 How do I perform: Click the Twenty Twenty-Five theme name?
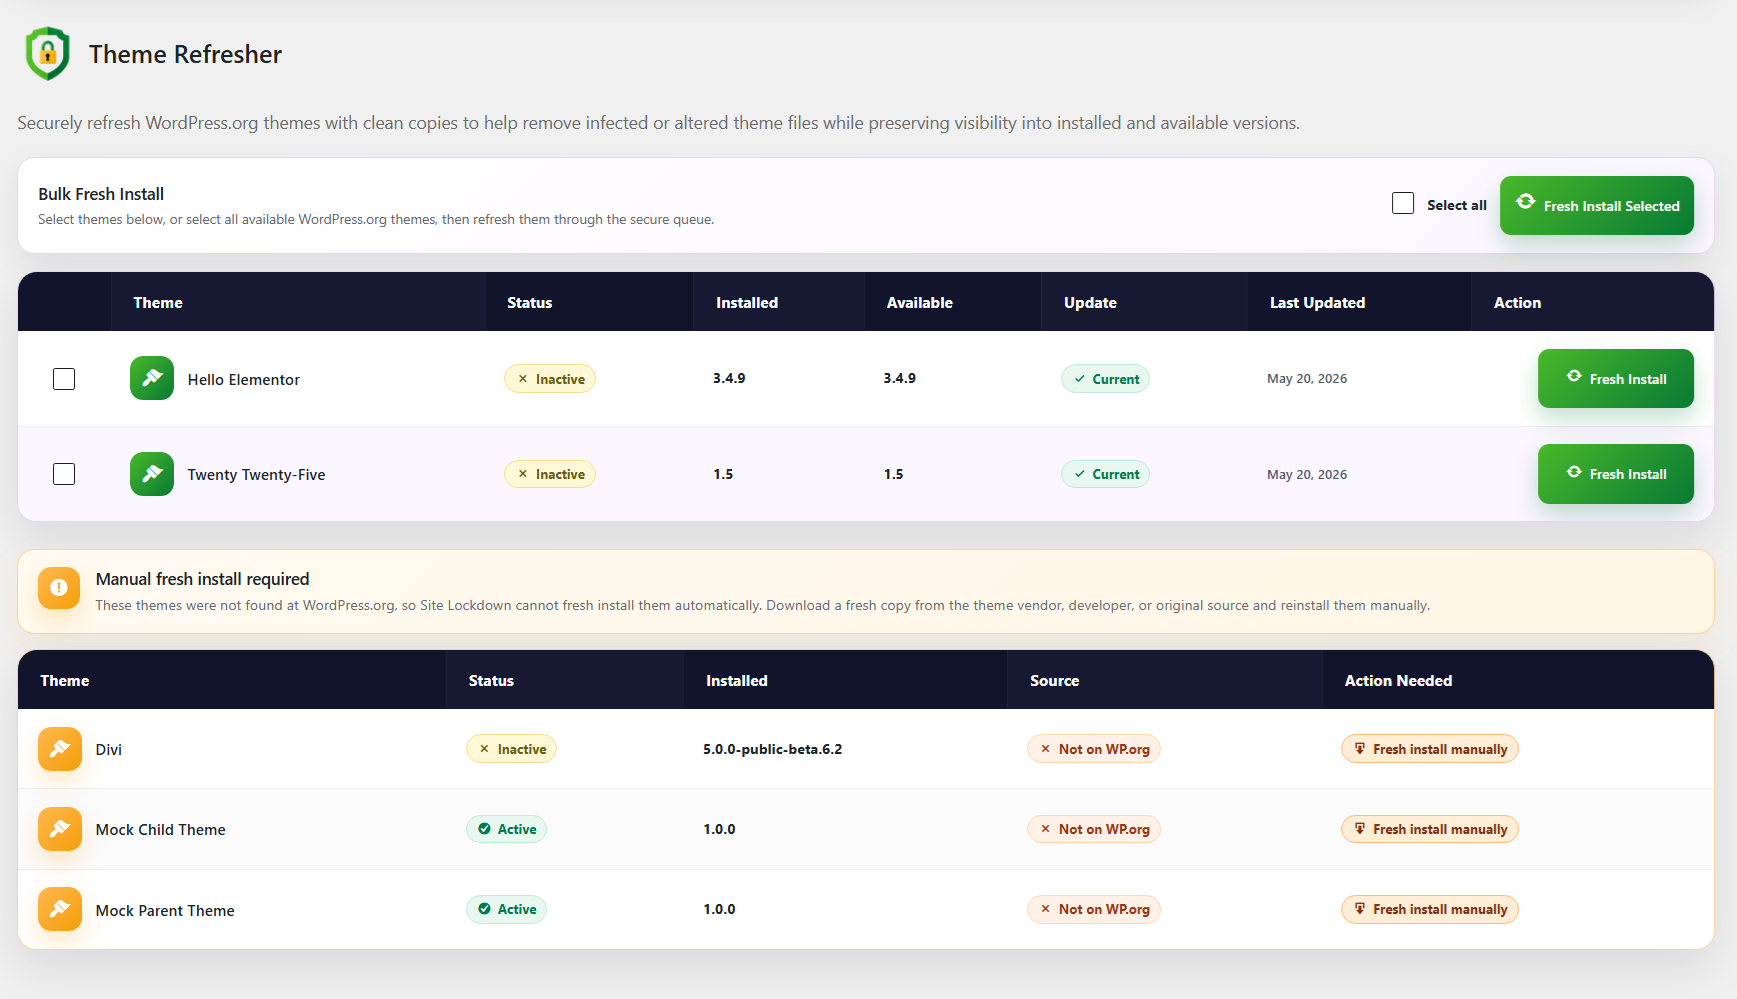click(x=256, y=475)
